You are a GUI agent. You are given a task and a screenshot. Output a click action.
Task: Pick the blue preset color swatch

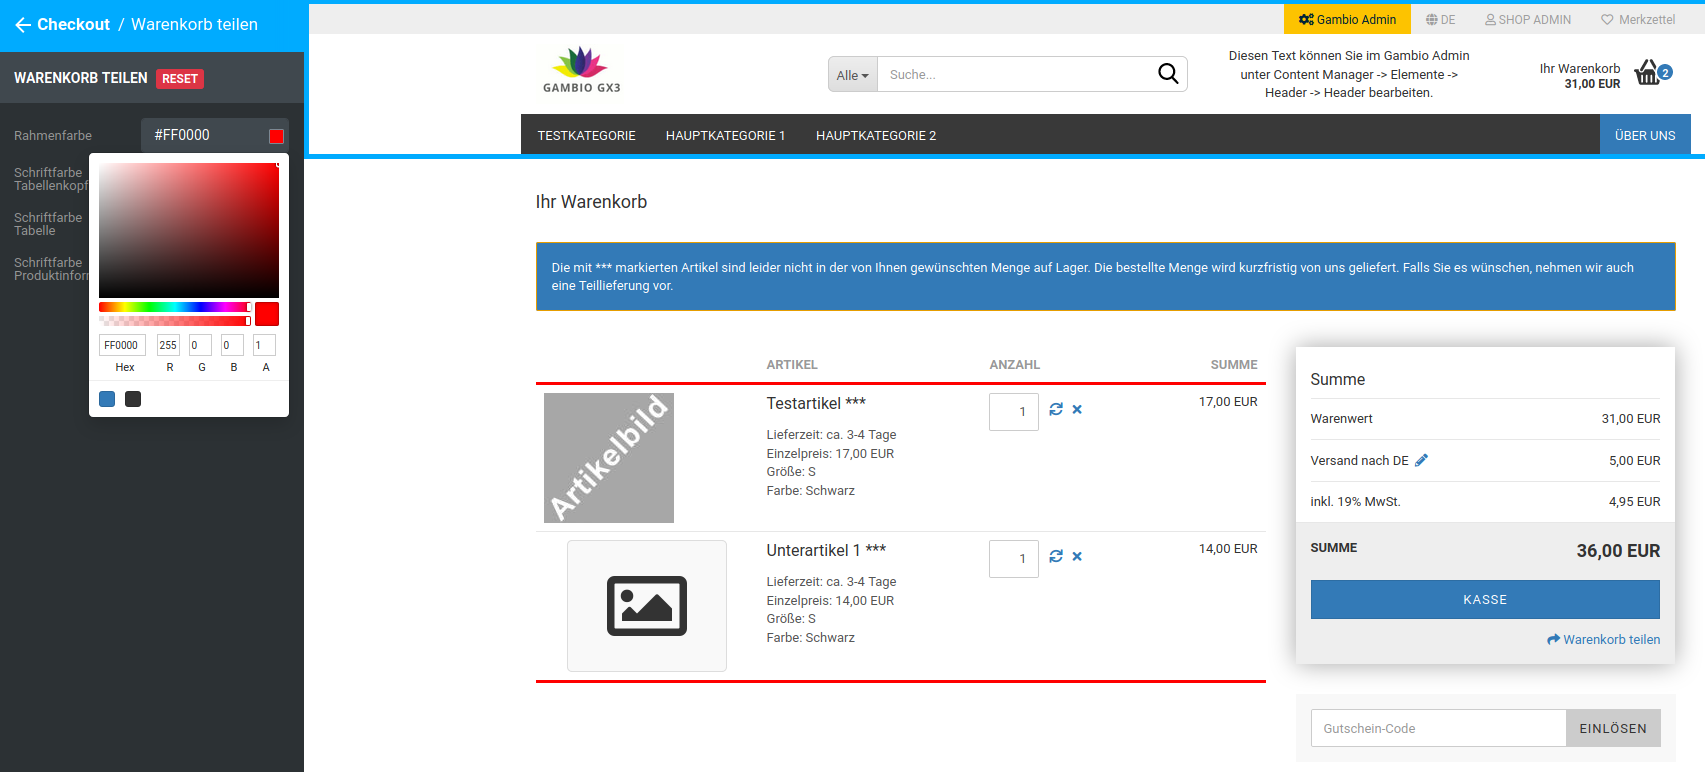tap(107, 399)
